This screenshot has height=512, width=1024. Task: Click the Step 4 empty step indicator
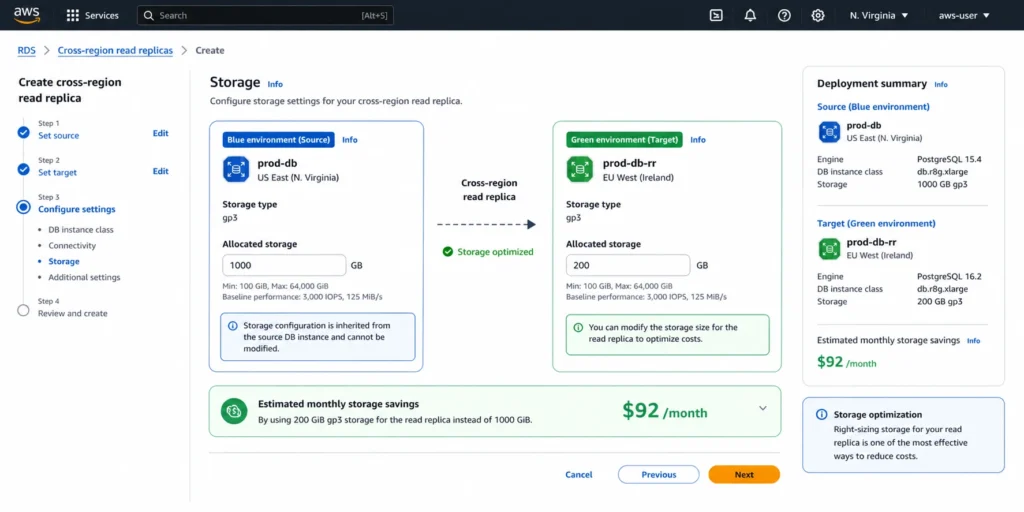(x=24, y=310)
